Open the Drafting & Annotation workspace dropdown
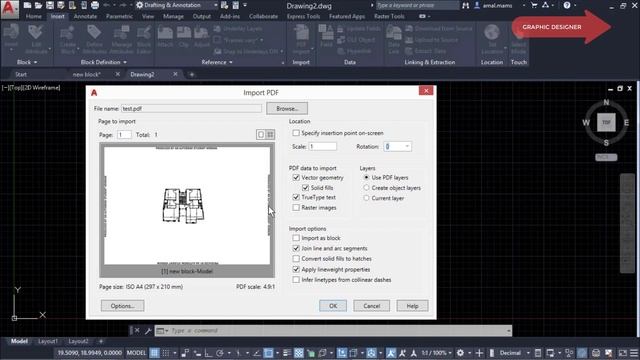Image resolution: width=640 pixels, height=360 pixels. pos(216,5)
